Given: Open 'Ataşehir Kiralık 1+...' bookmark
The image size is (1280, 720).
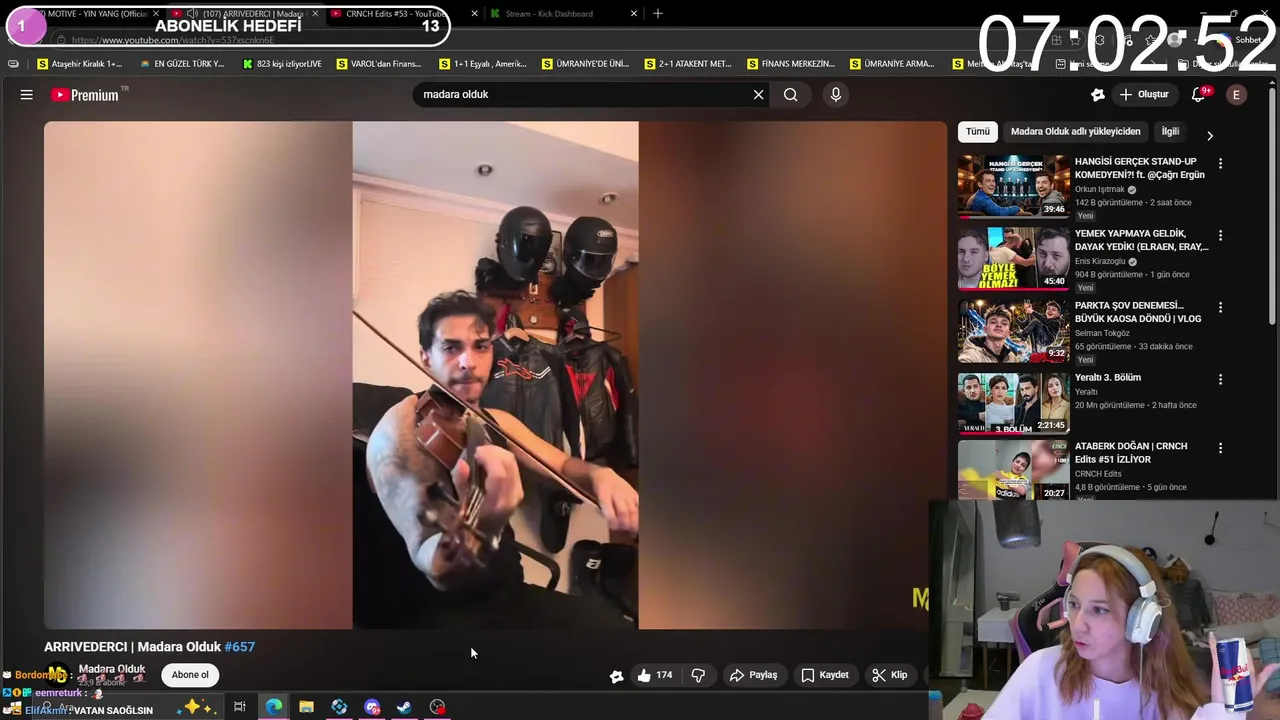Looking at the screenshot, I should click(x=80, y=64).
